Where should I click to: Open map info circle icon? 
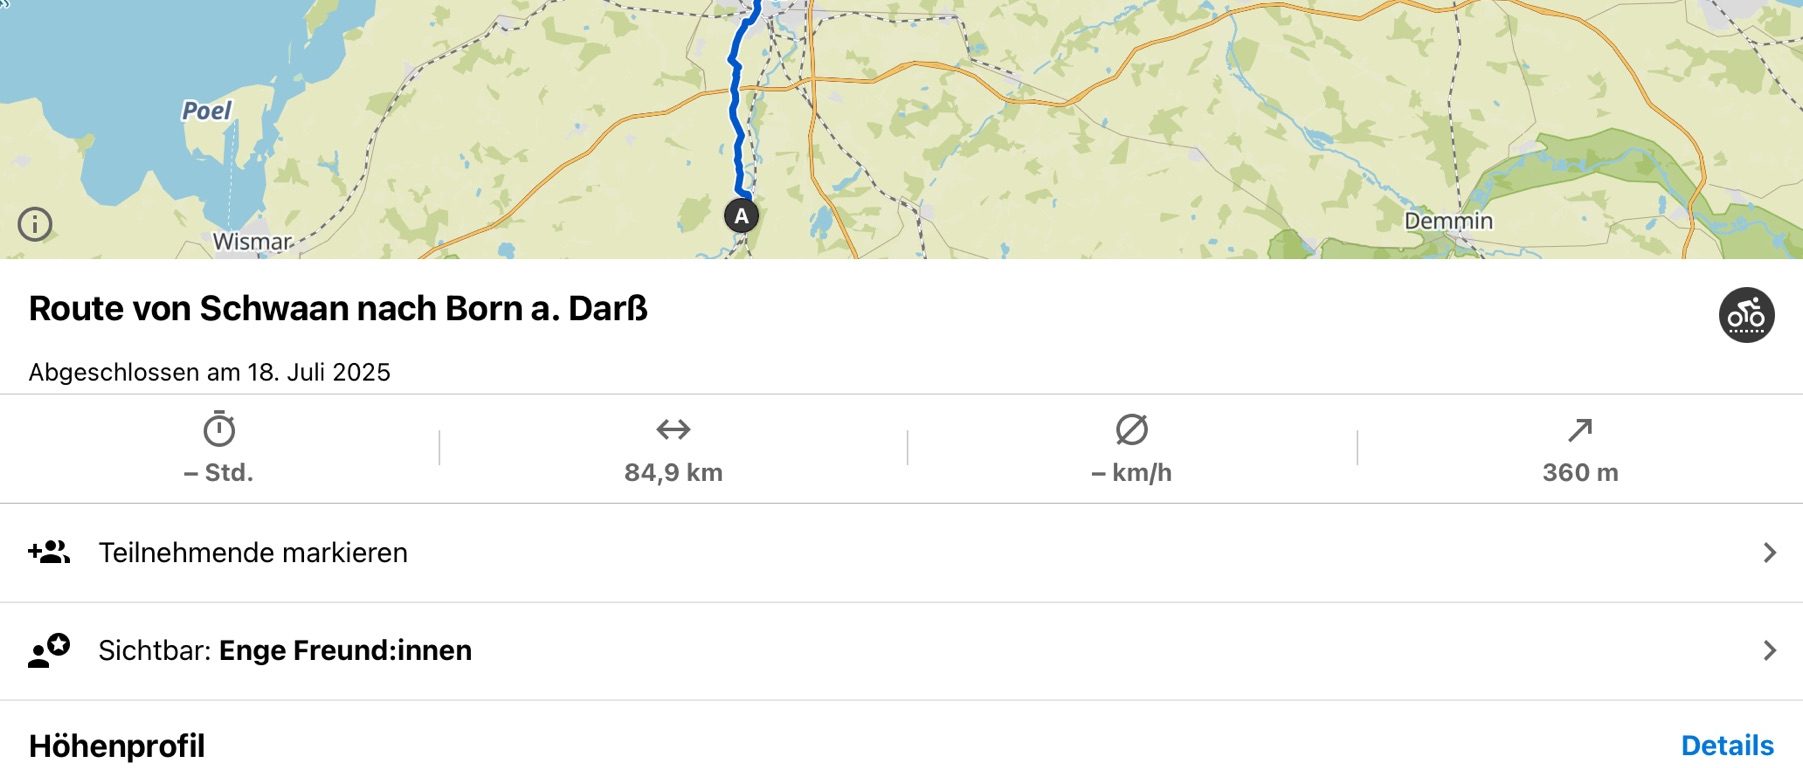(x=35, y=224)
